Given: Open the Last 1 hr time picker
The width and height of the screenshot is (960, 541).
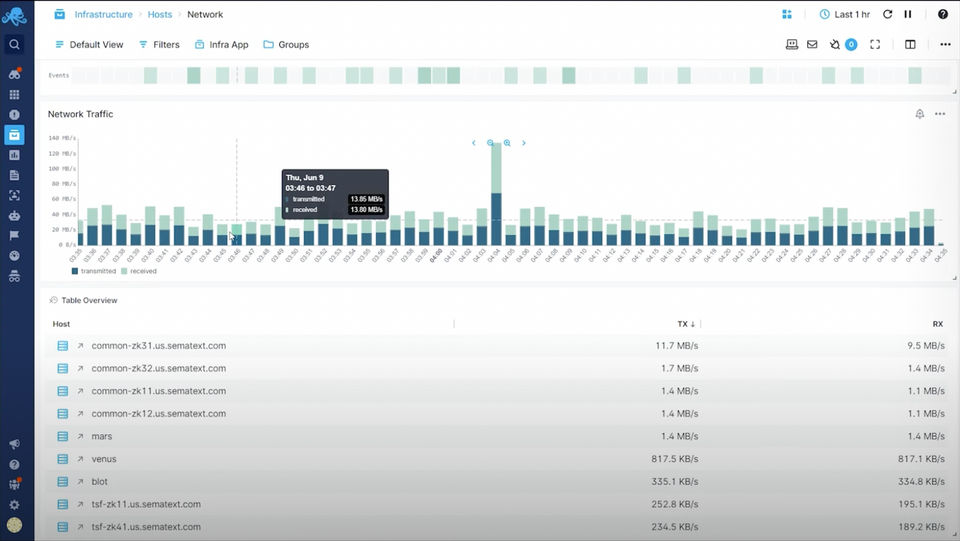Looking at the screenshot, I should coord(845,15).
